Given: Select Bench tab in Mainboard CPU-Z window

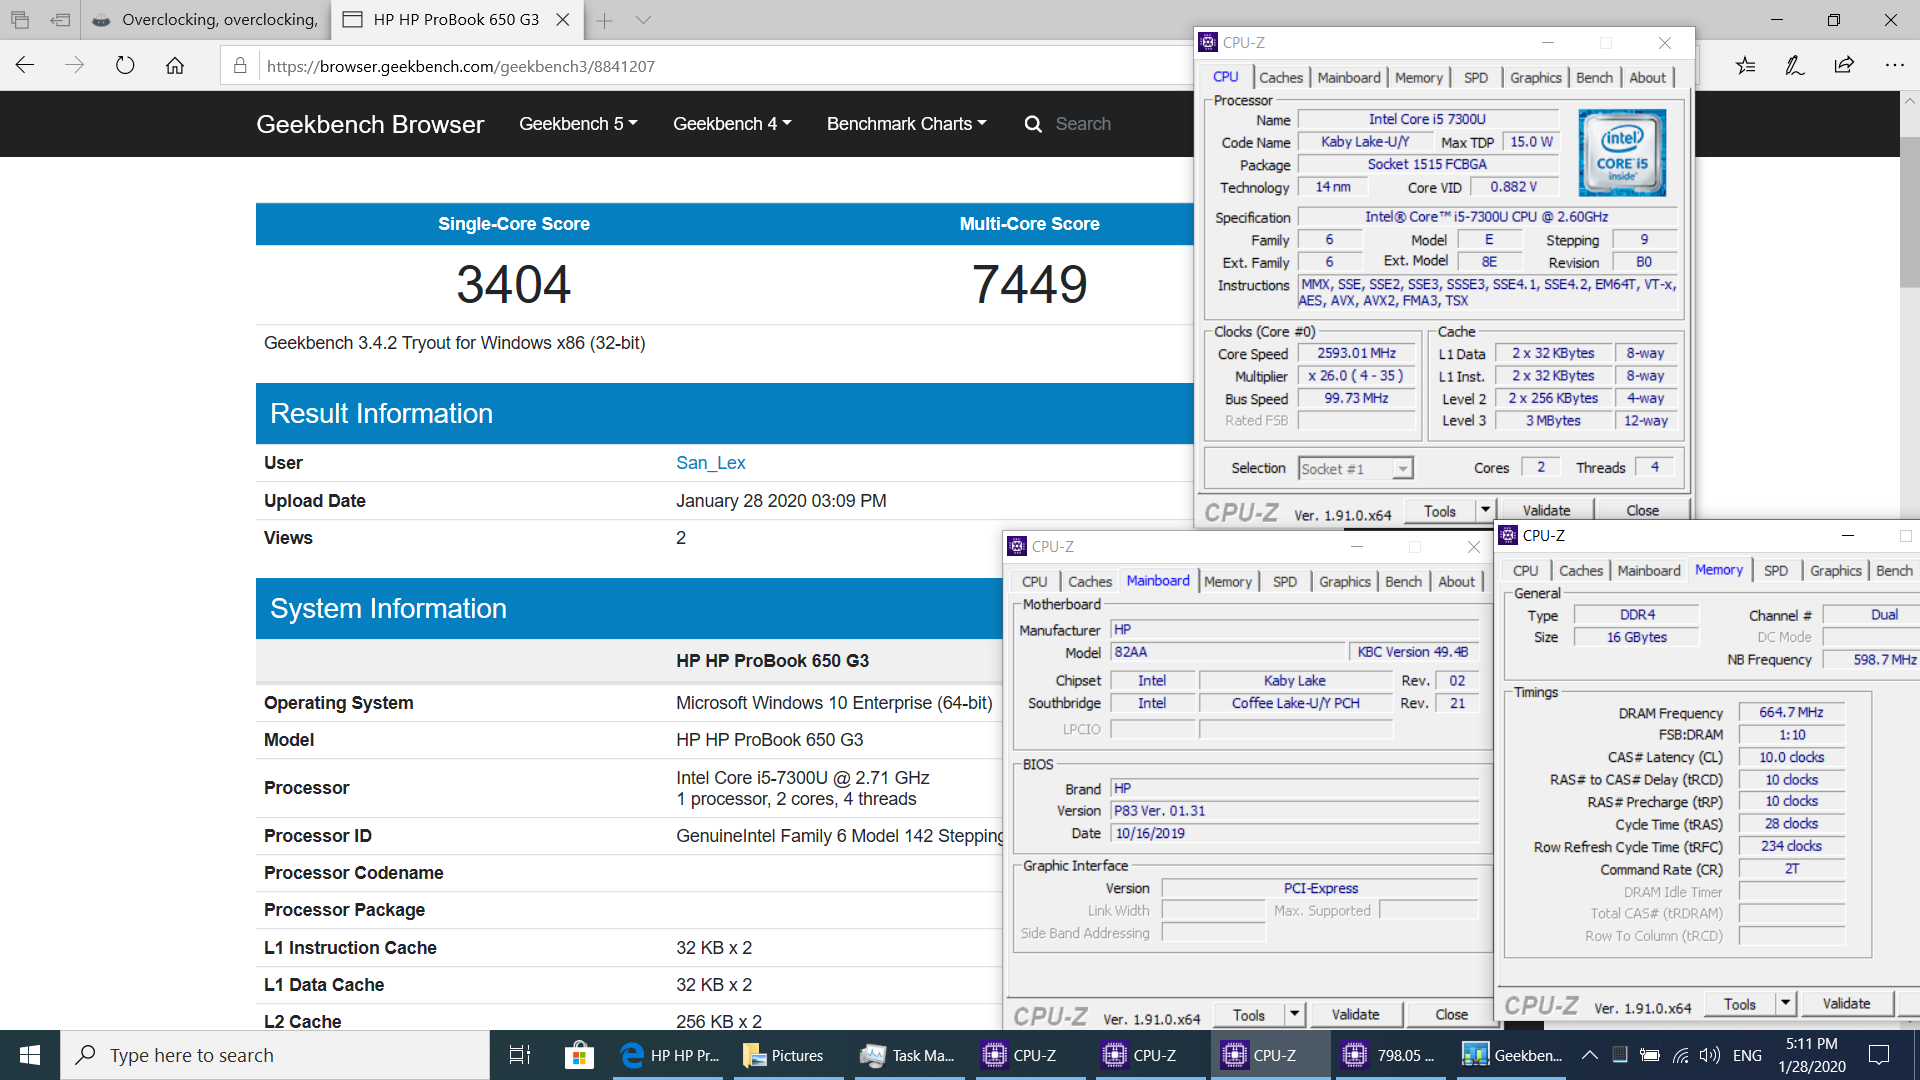Looking at the screenshot, I should click(1403, 581).
